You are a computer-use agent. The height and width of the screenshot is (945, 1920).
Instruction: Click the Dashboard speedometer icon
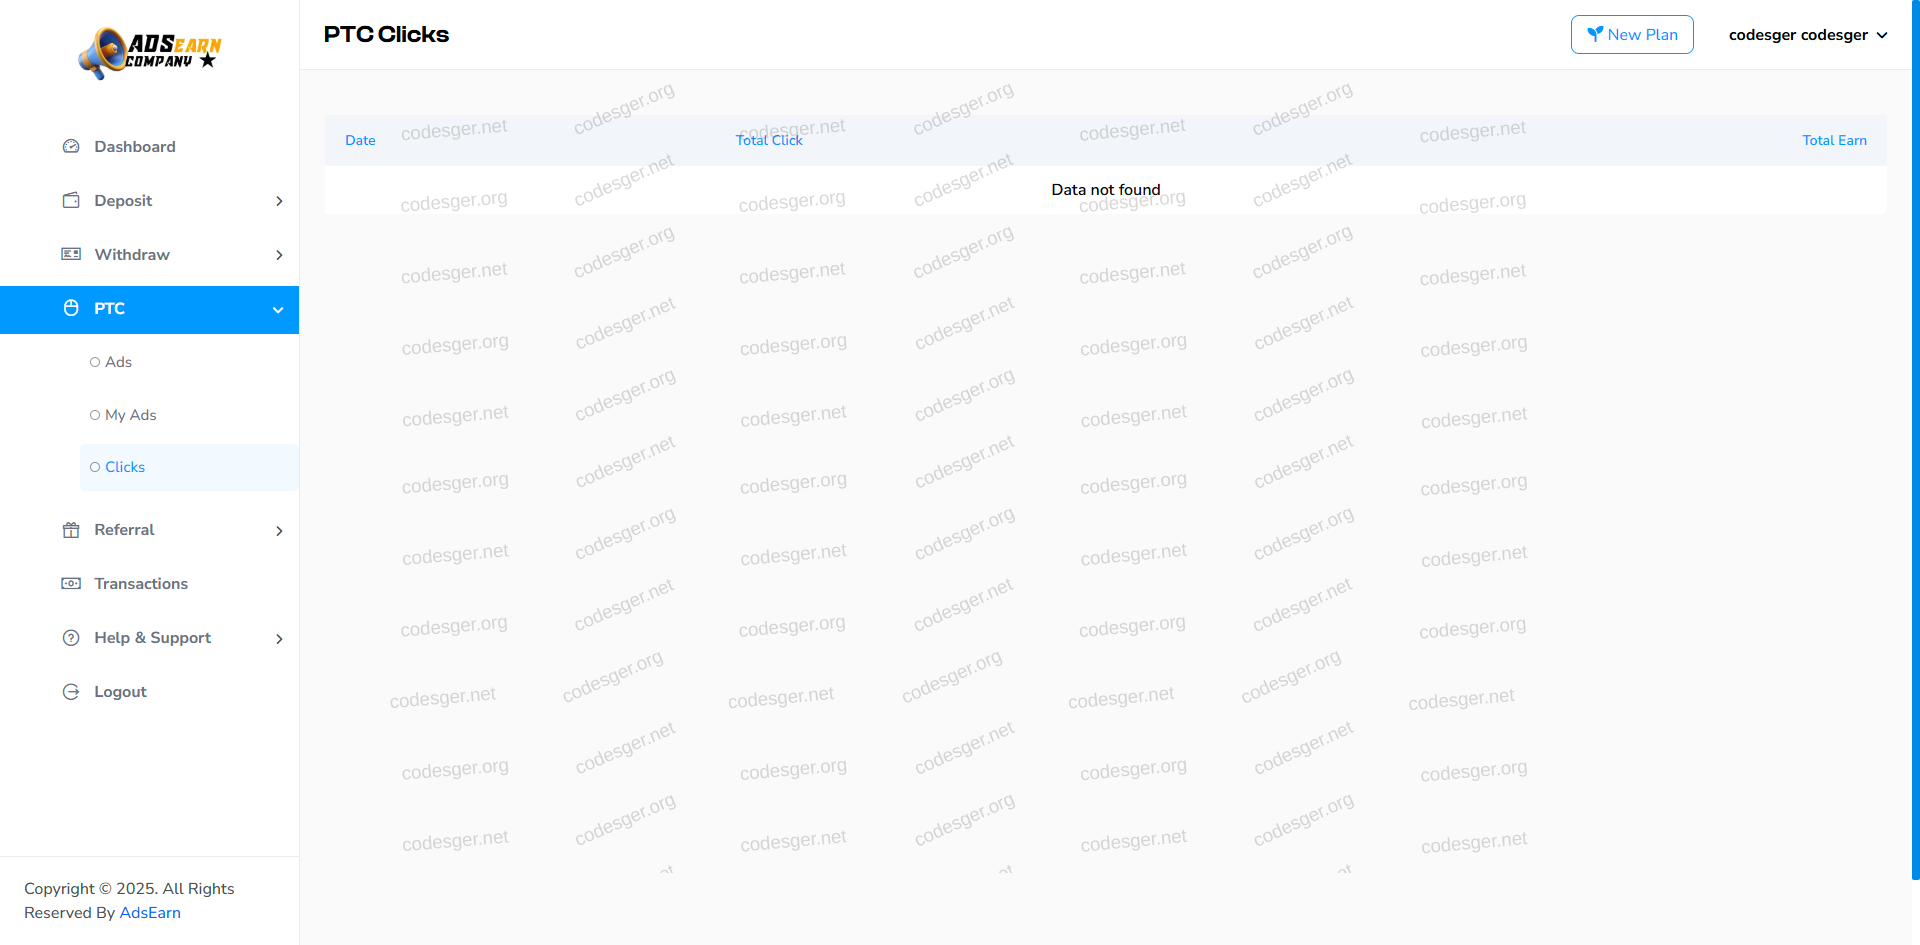71,147
